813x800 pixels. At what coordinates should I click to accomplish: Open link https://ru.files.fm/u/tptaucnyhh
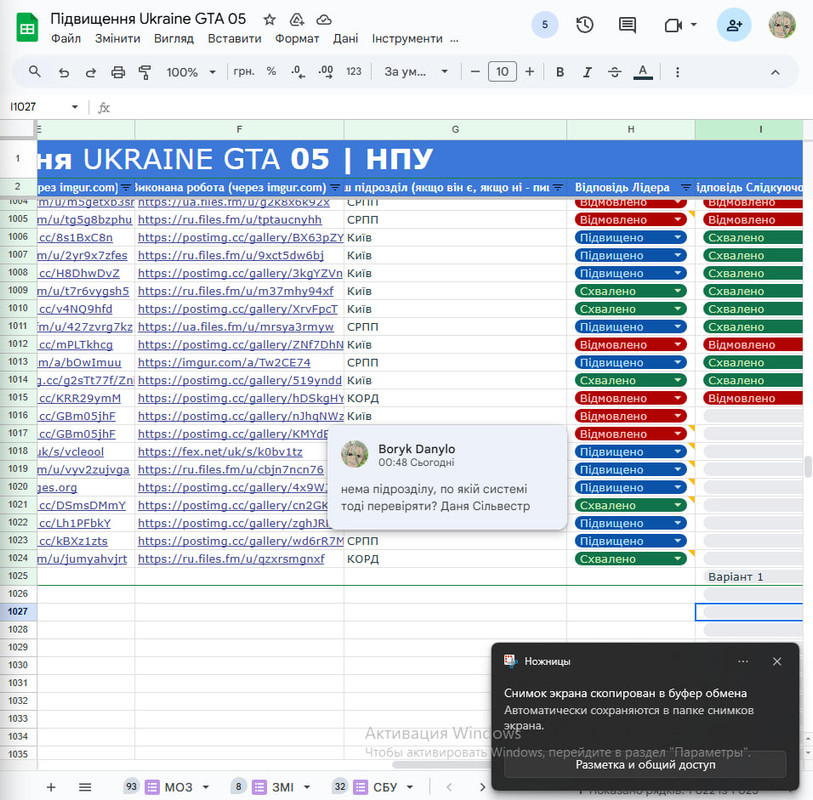pos(230,220)
